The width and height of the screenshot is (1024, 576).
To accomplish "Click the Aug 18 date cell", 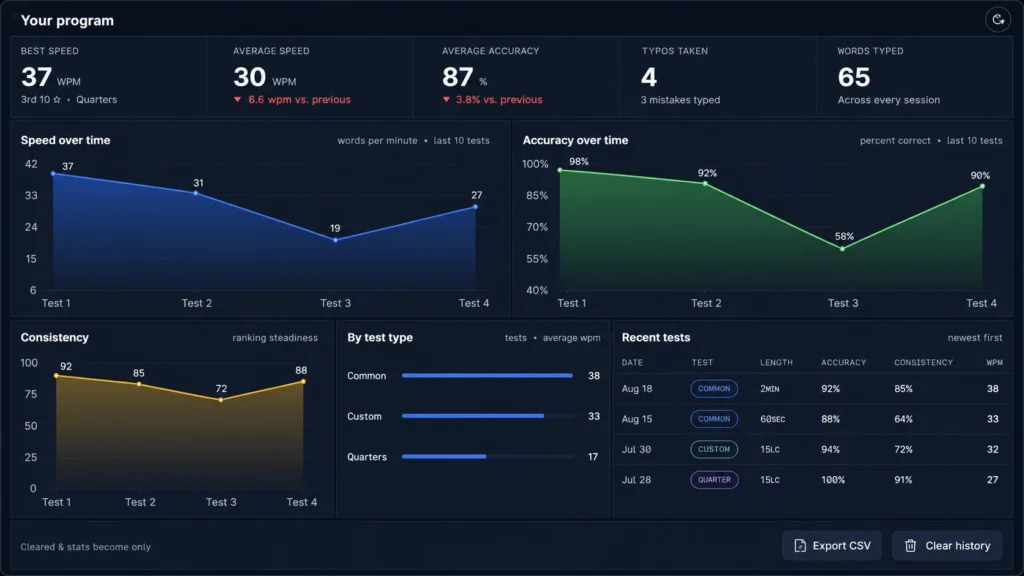I will [637, 389].
